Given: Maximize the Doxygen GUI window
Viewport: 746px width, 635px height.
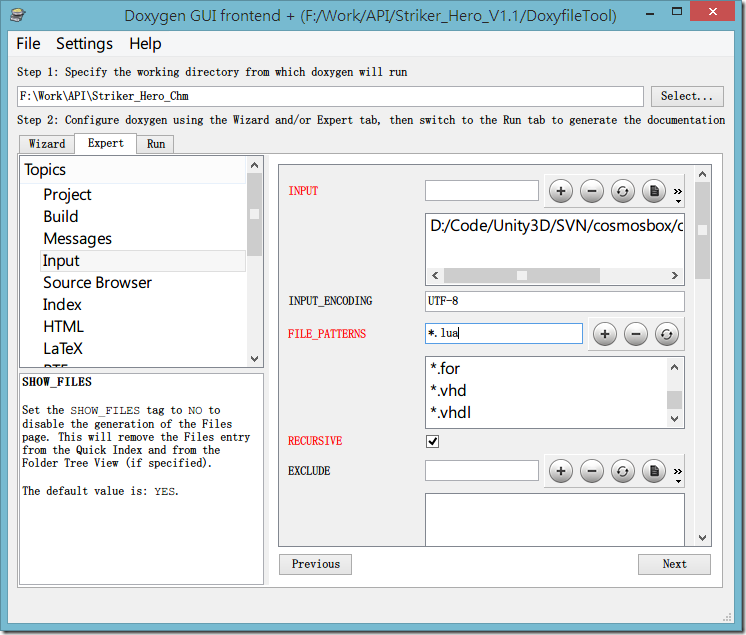Looking at the screenshot, I should click(677, 12).
